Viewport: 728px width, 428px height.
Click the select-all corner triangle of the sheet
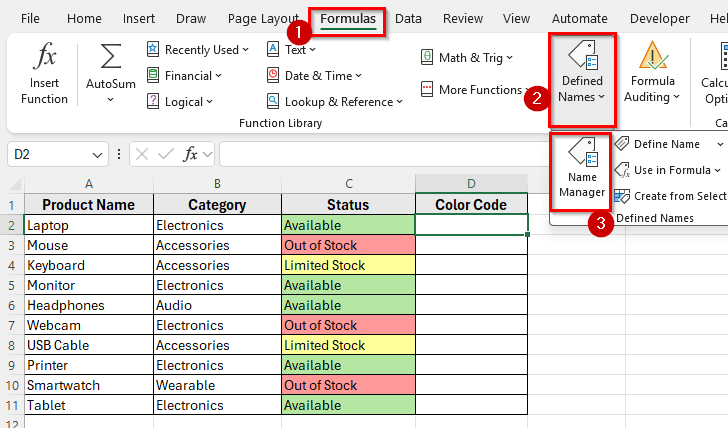[x=15, y=185]
